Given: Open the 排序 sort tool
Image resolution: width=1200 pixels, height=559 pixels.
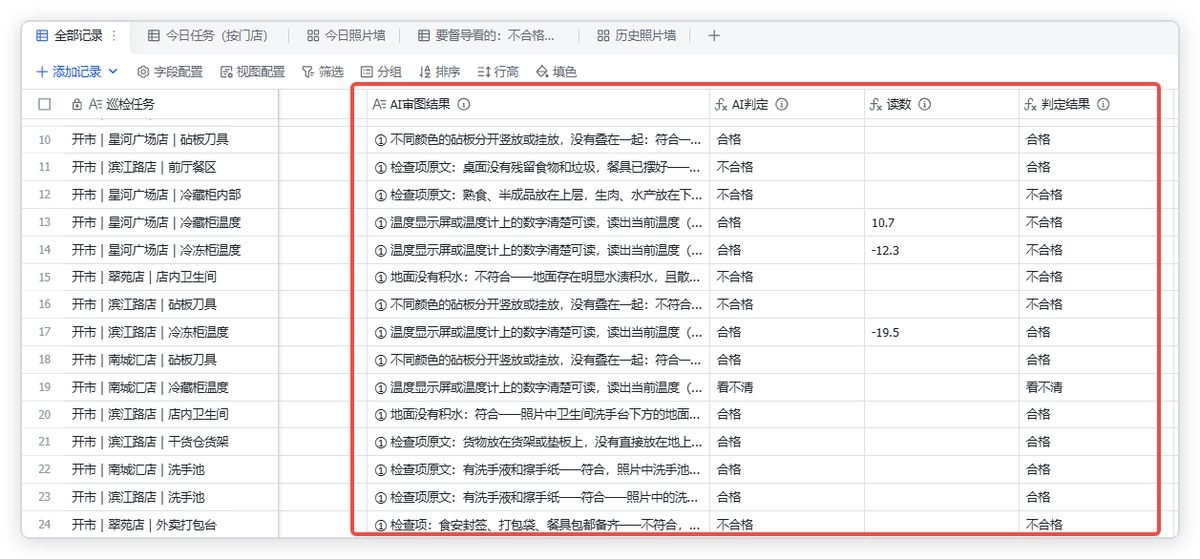Looking at the screenshot, I should [x=440, y=72].
